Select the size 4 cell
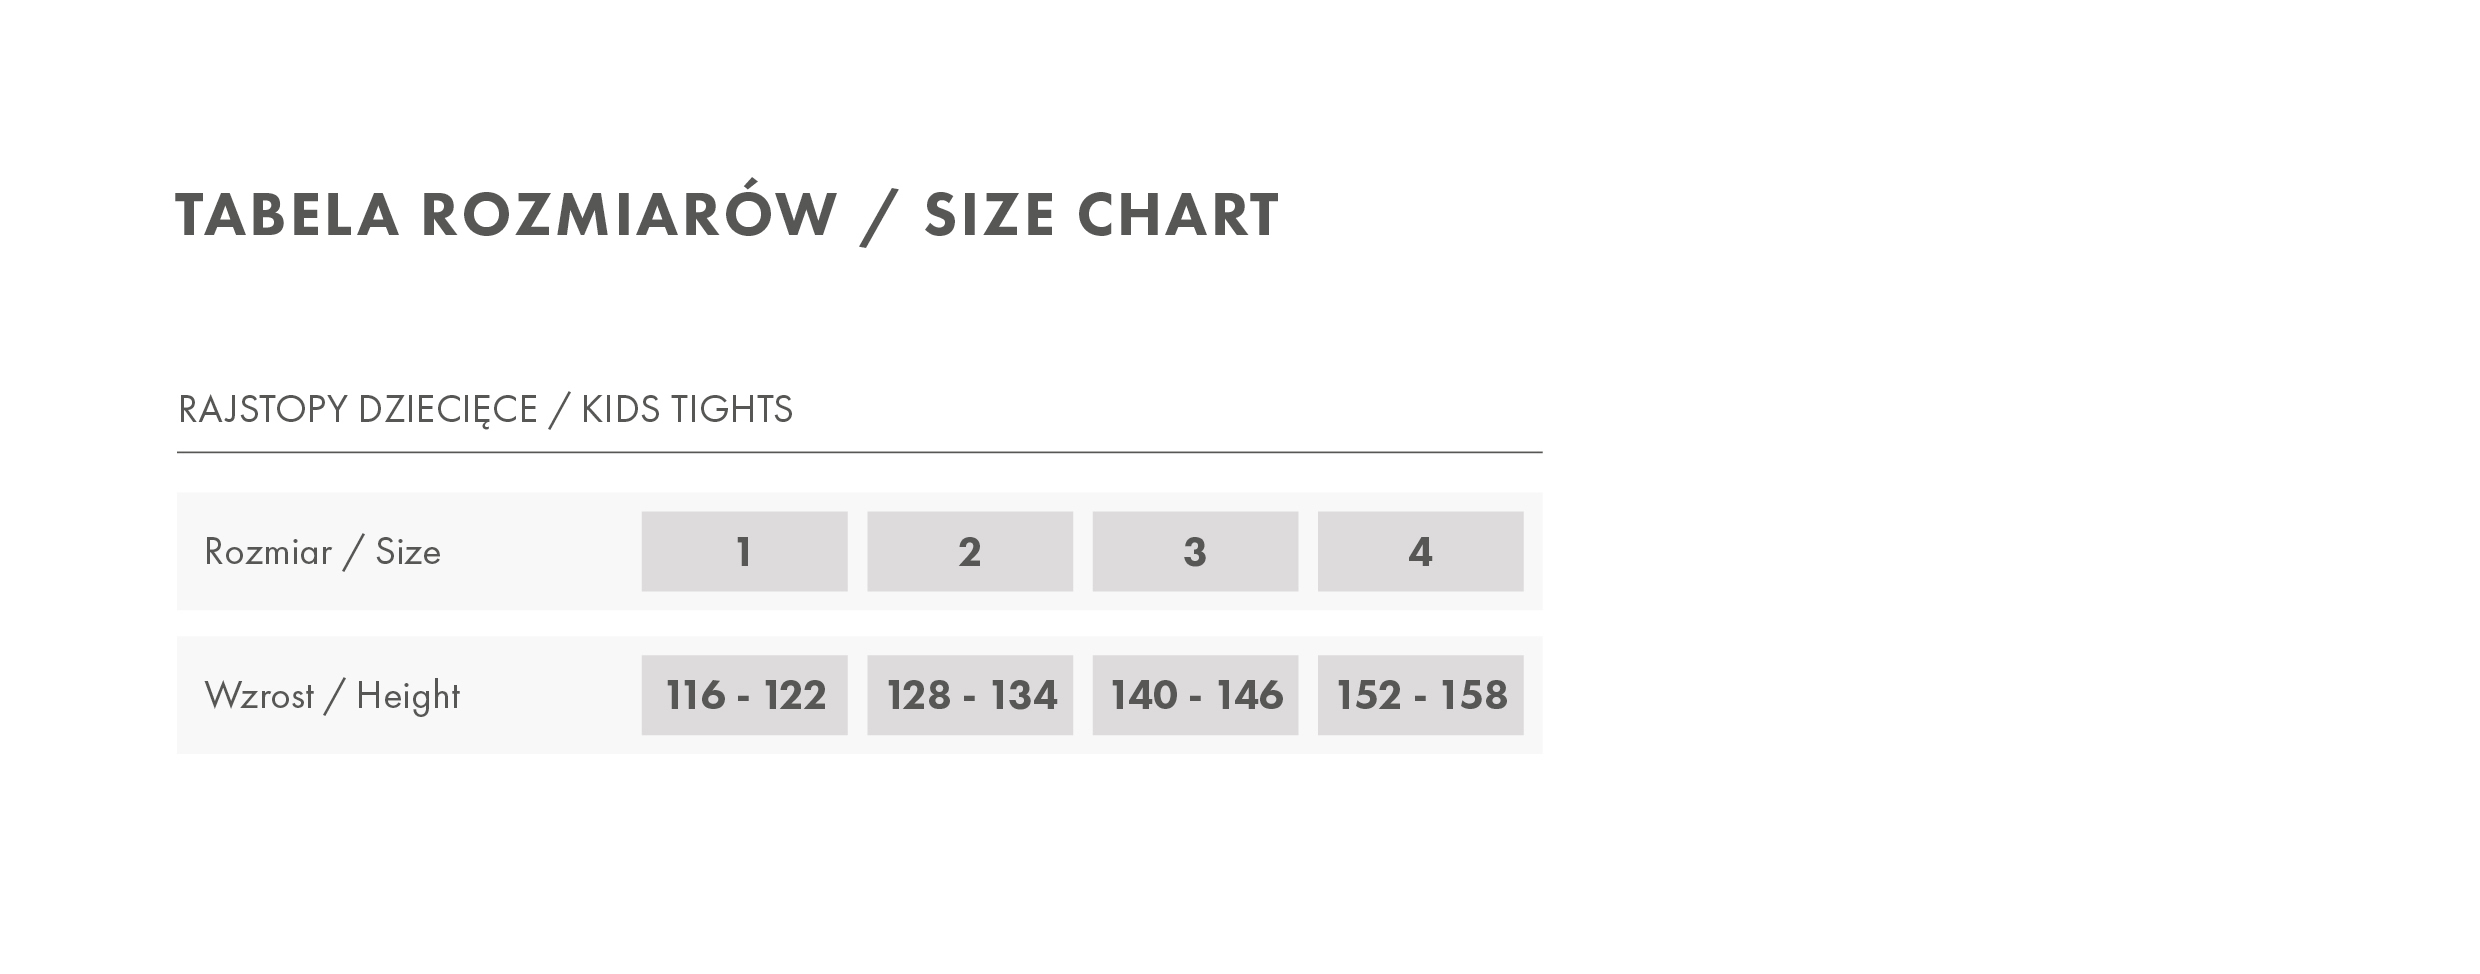The image size is (2480, 974). [1420, 551]
